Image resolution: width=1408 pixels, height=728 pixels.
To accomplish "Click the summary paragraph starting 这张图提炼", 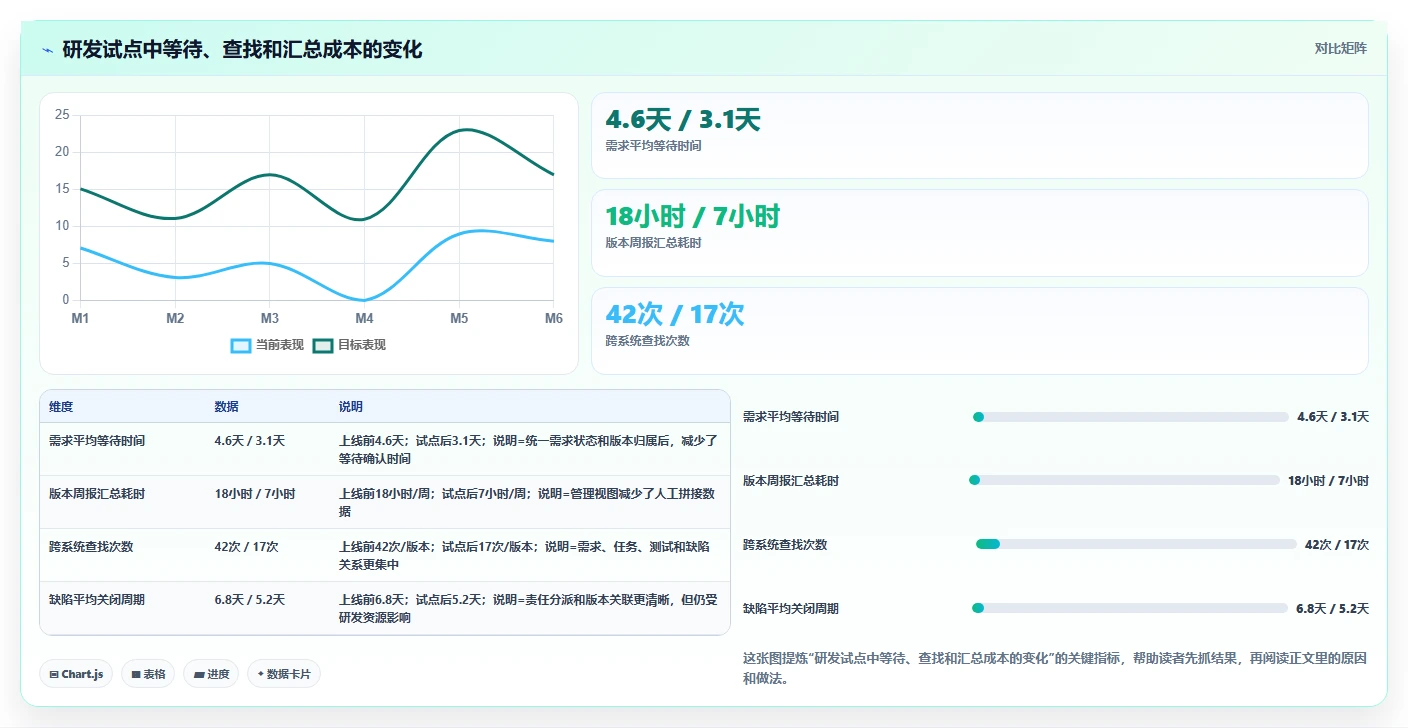I will pyautogui.click(x=1055, y=668).
